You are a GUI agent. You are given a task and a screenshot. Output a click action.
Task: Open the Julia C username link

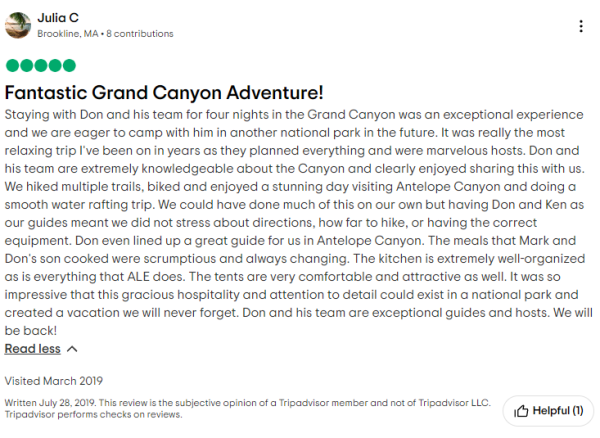58,18
